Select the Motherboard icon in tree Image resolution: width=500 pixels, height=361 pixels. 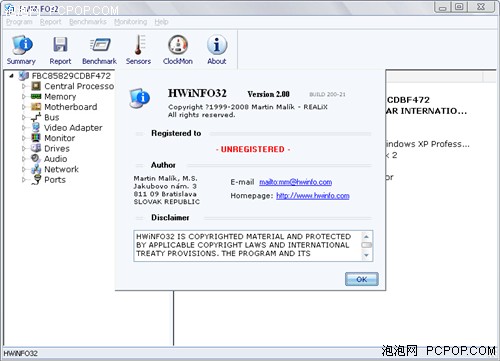(x=36, y=107)
